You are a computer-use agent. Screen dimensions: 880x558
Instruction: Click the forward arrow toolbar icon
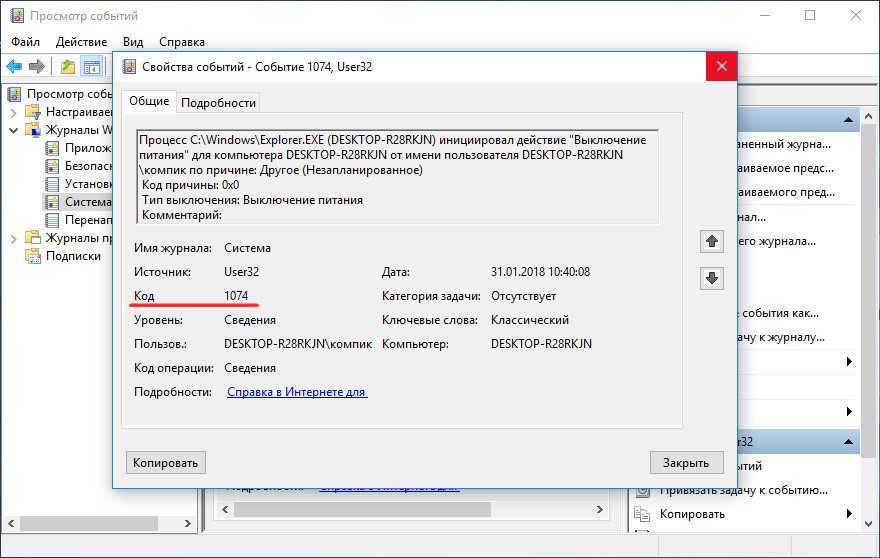point(37,67)
